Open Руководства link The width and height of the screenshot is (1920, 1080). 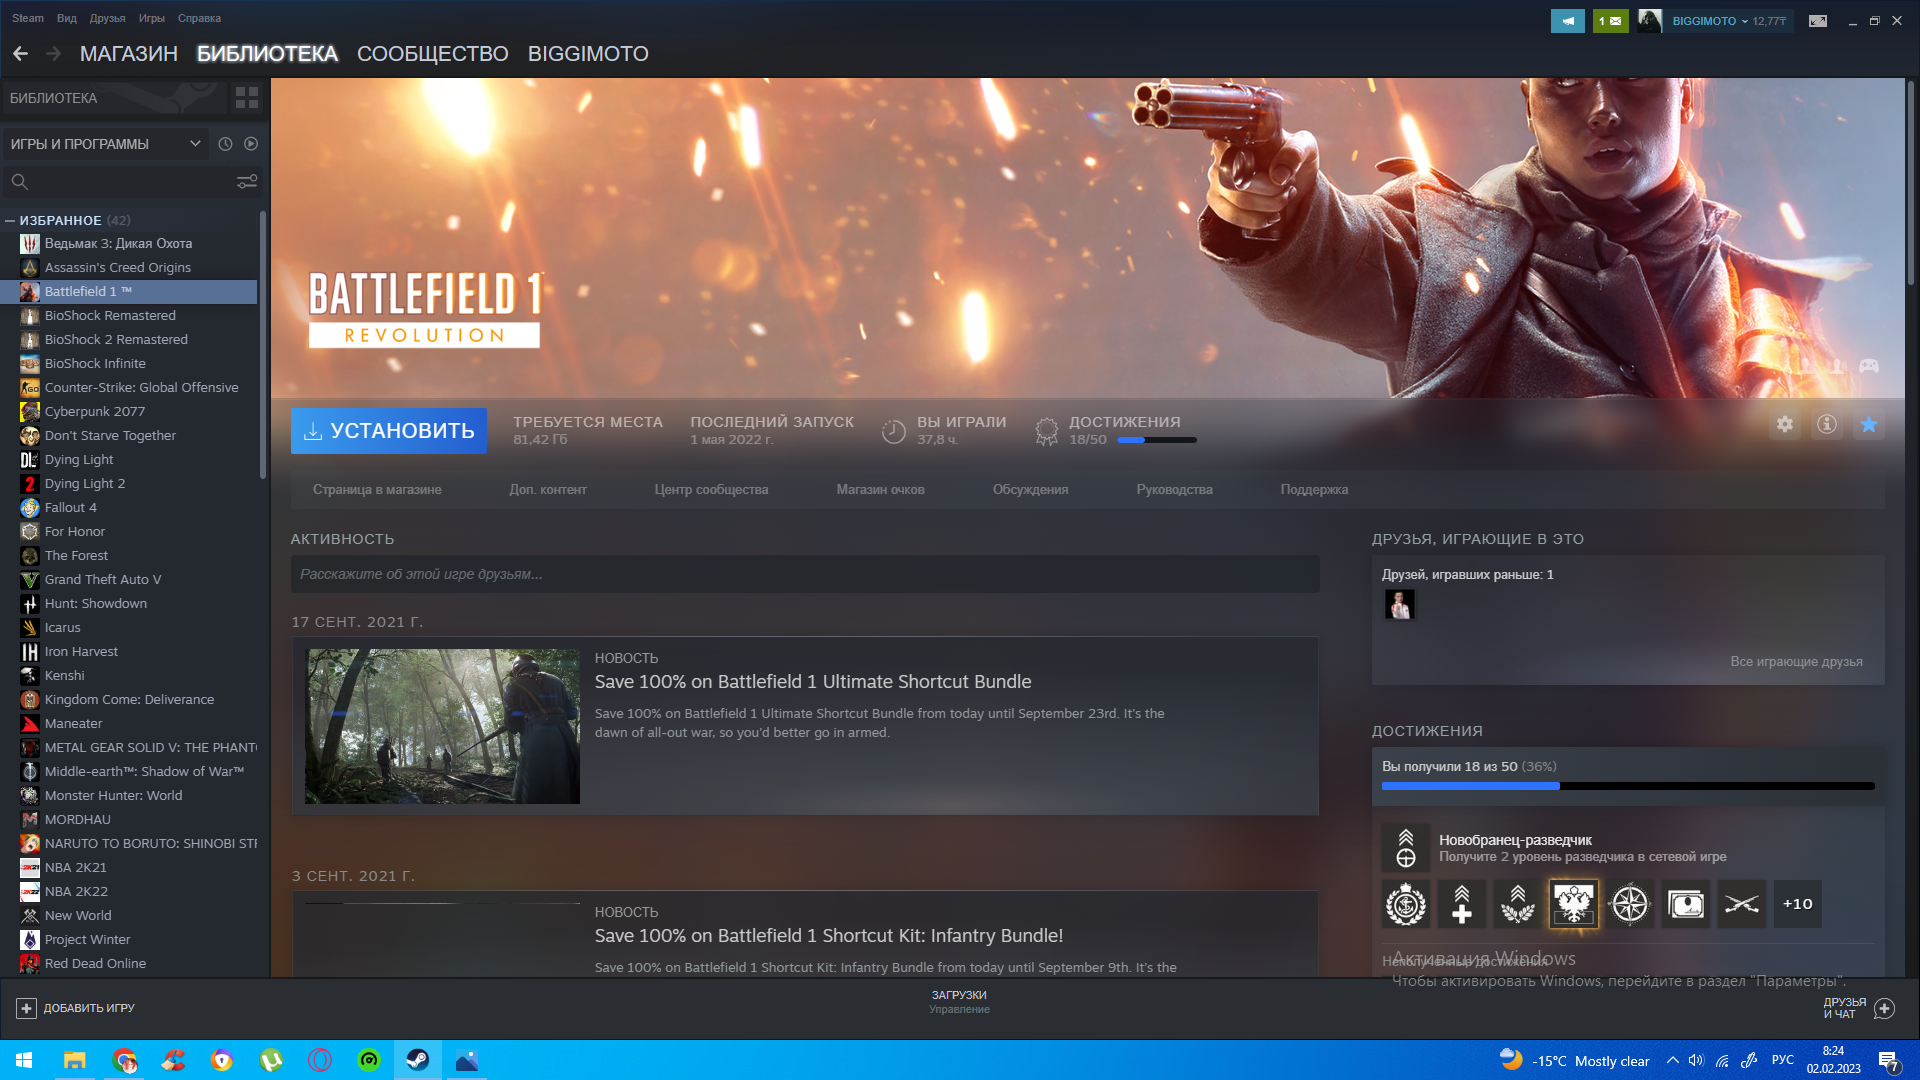pos(1174,490)
